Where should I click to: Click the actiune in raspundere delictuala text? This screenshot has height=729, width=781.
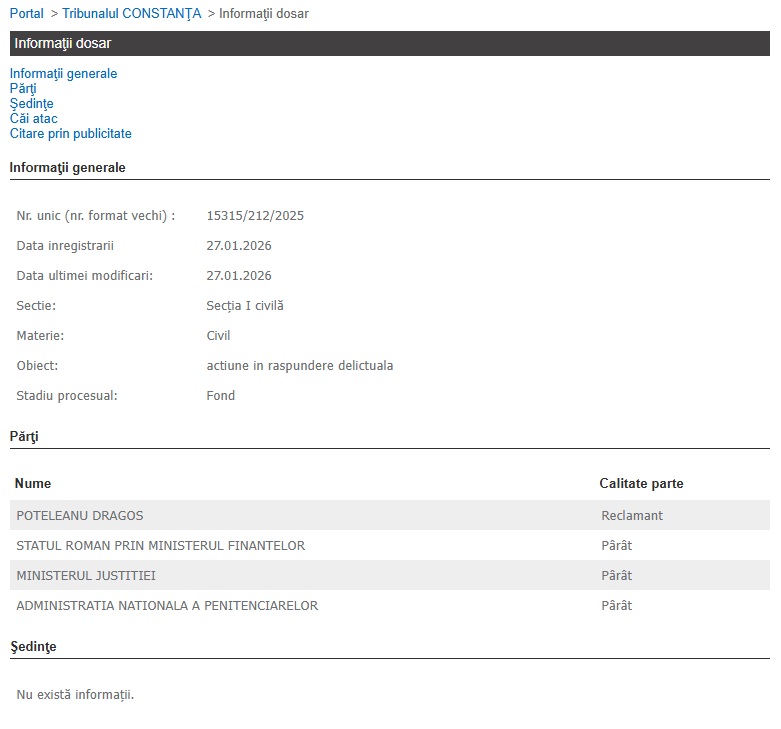(x=299, y=366)
